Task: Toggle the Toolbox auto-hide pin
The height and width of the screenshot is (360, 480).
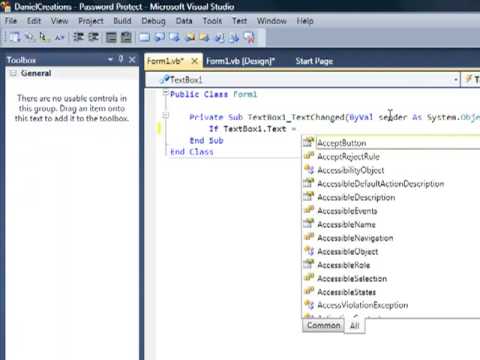Action: pos(121,59)
